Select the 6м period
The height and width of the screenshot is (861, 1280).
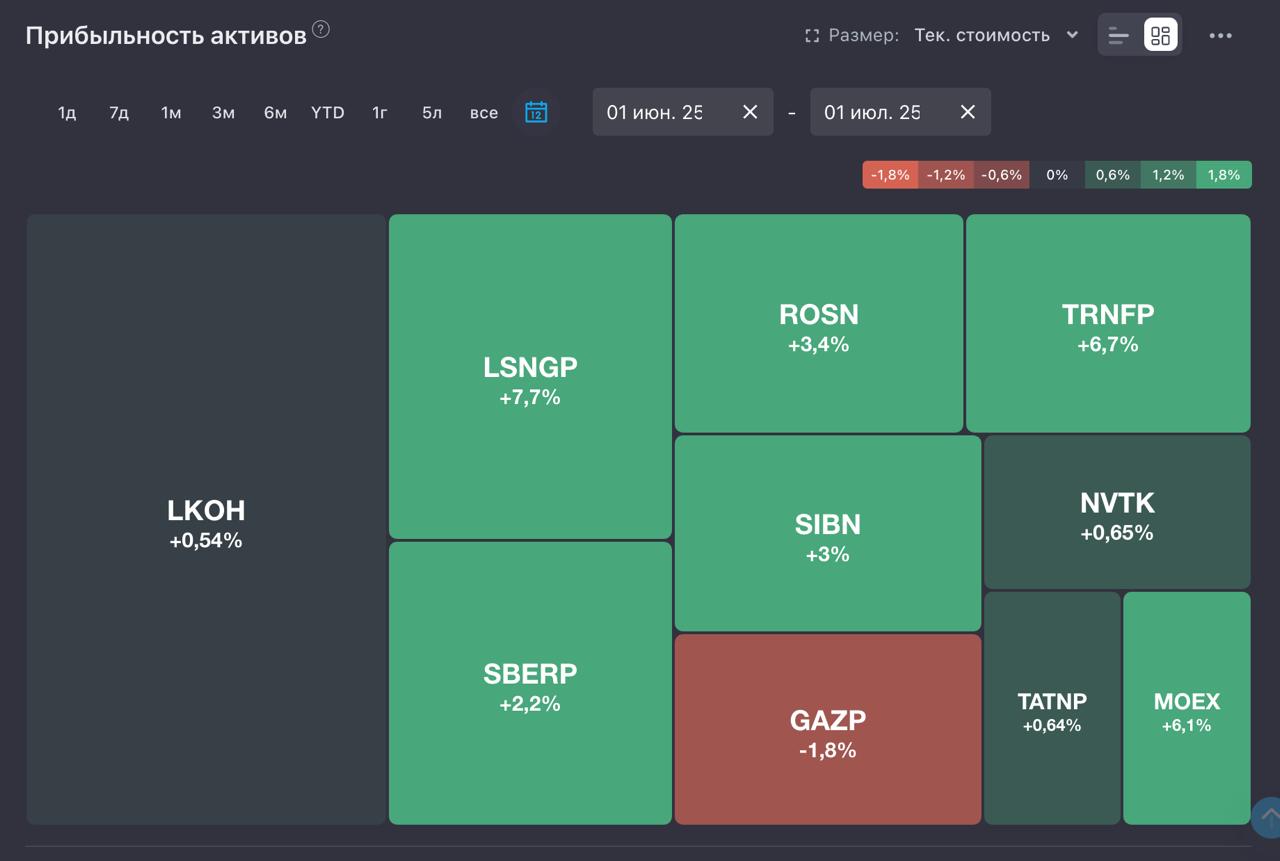point(275,112)
